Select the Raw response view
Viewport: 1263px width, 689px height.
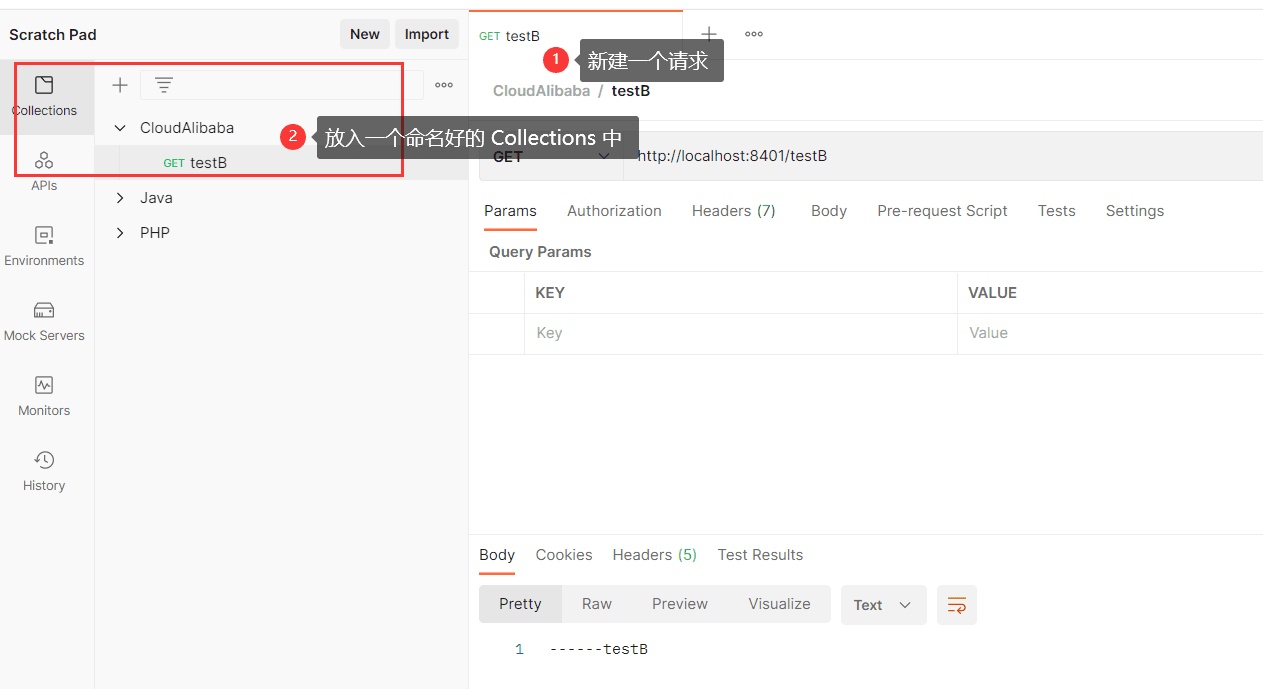(597, 604)
